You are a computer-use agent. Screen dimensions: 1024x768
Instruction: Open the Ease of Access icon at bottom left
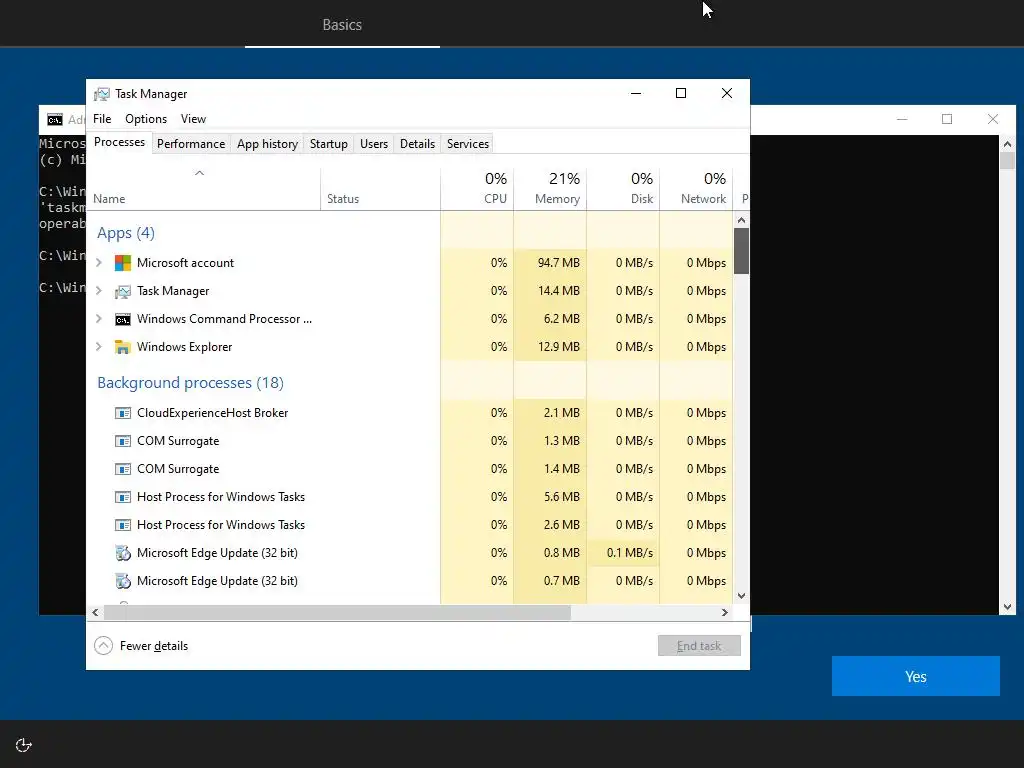point(24,745)
